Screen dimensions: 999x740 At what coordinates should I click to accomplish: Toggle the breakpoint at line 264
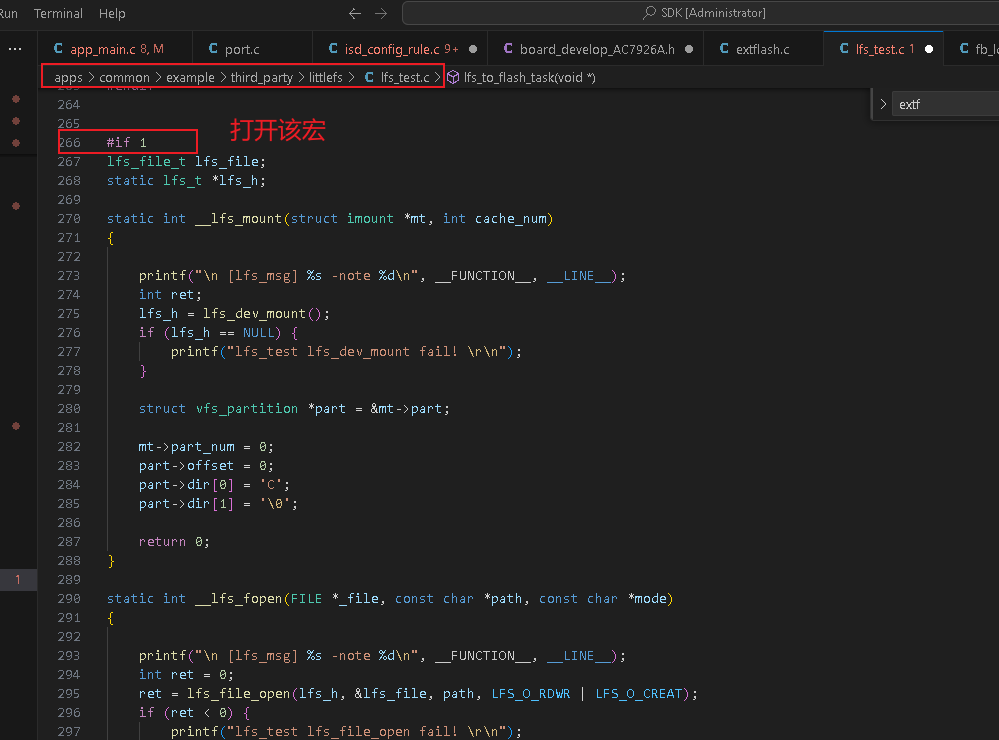click(x=16, y=99)
